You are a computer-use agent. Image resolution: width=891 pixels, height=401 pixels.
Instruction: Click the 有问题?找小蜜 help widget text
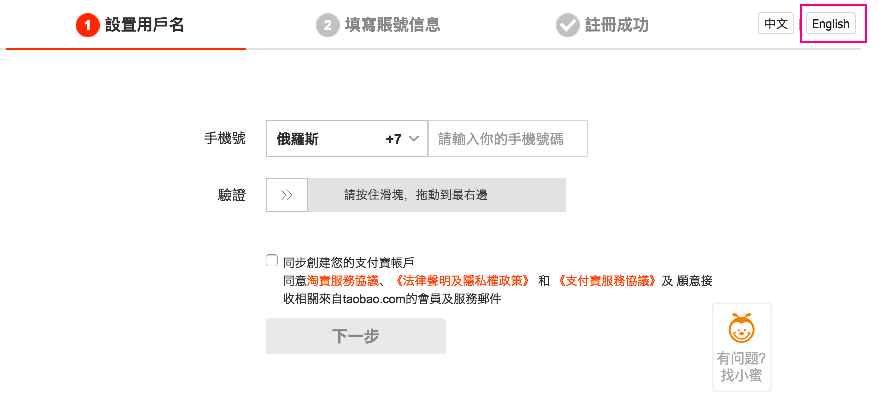coord(741,366)
